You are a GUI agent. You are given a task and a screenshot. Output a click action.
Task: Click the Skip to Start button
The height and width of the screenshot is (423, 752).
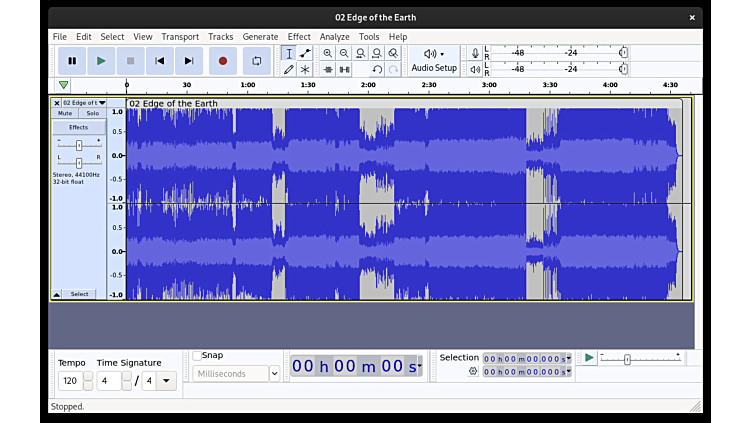tap(159, 61)
